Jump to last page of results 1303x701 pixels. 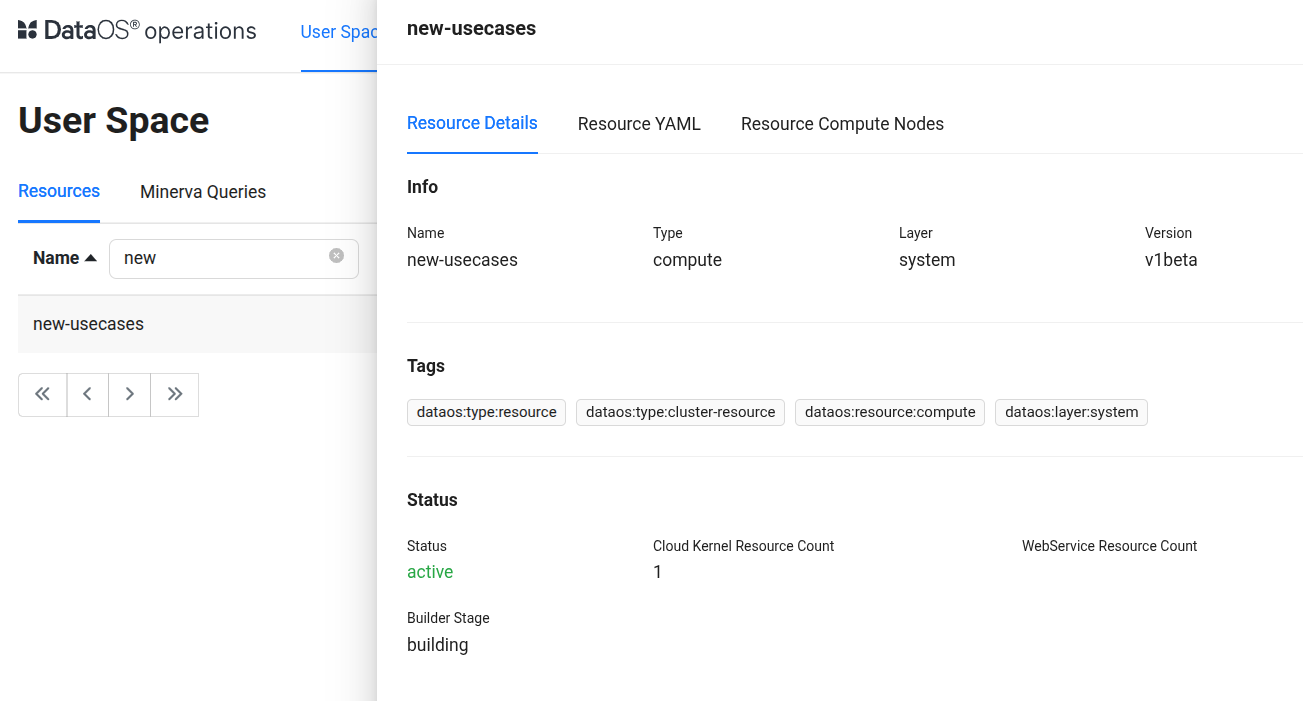[175, 394]
